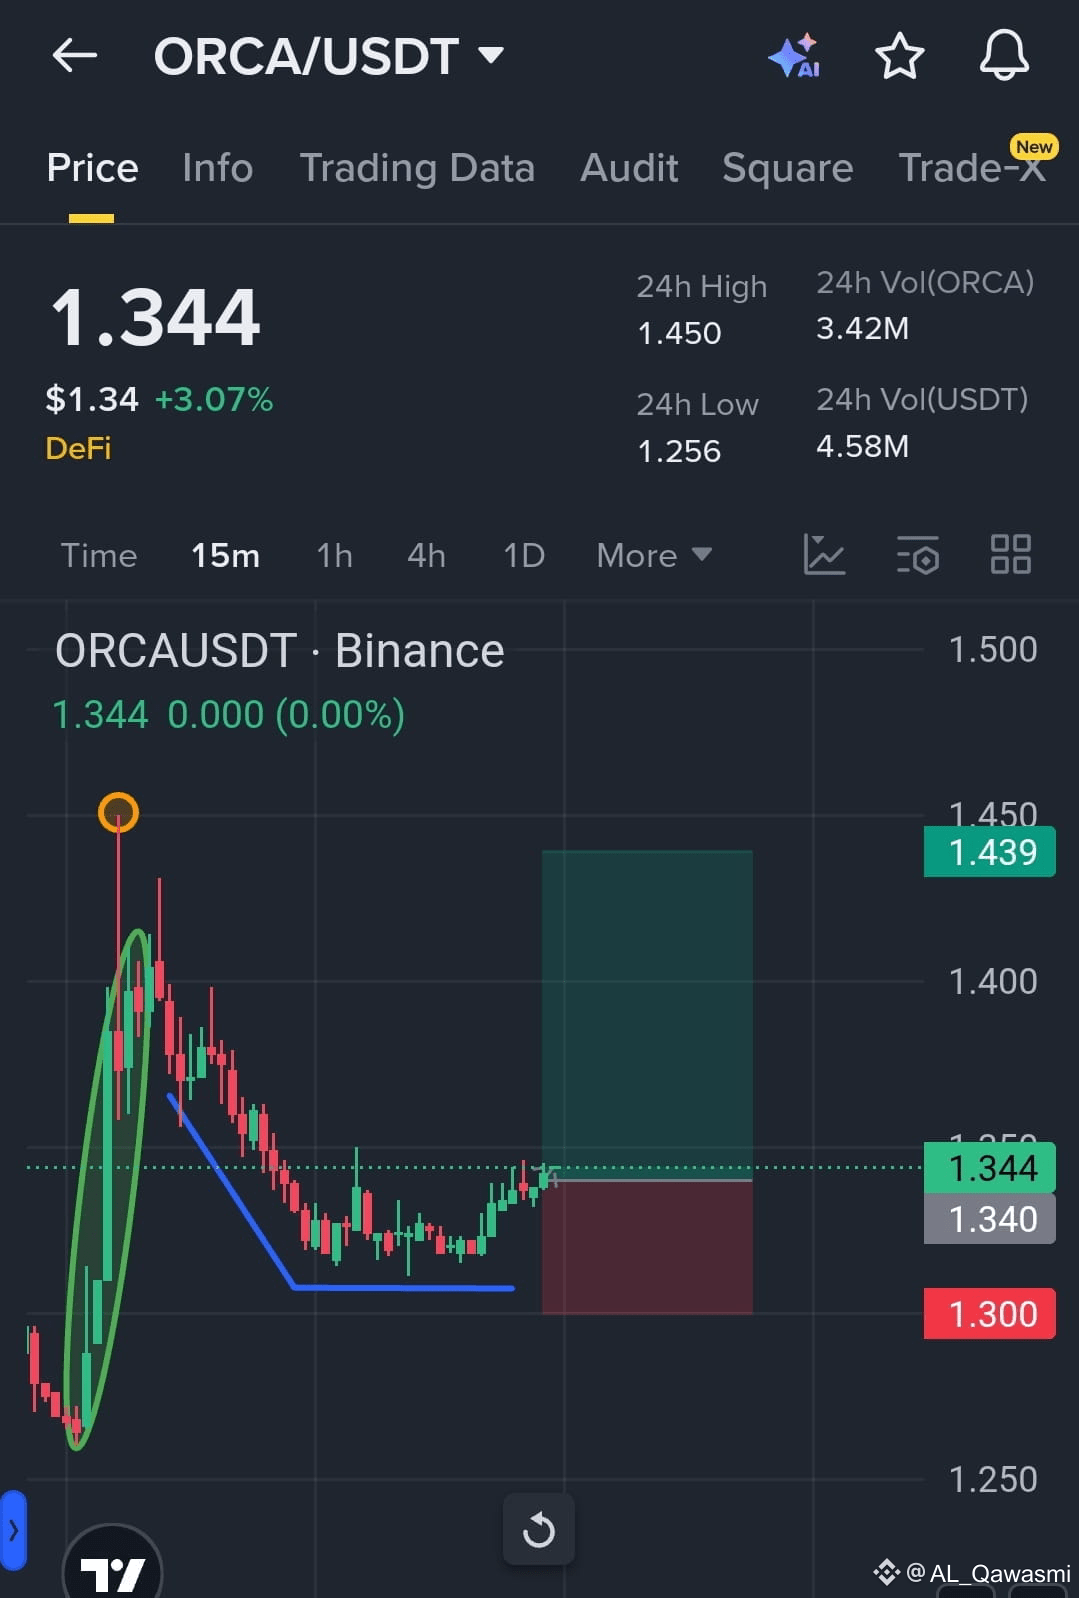The height and width of the screenshot is (1598, 1079).
Task: Select the Price tab
Action: point(92,168)
